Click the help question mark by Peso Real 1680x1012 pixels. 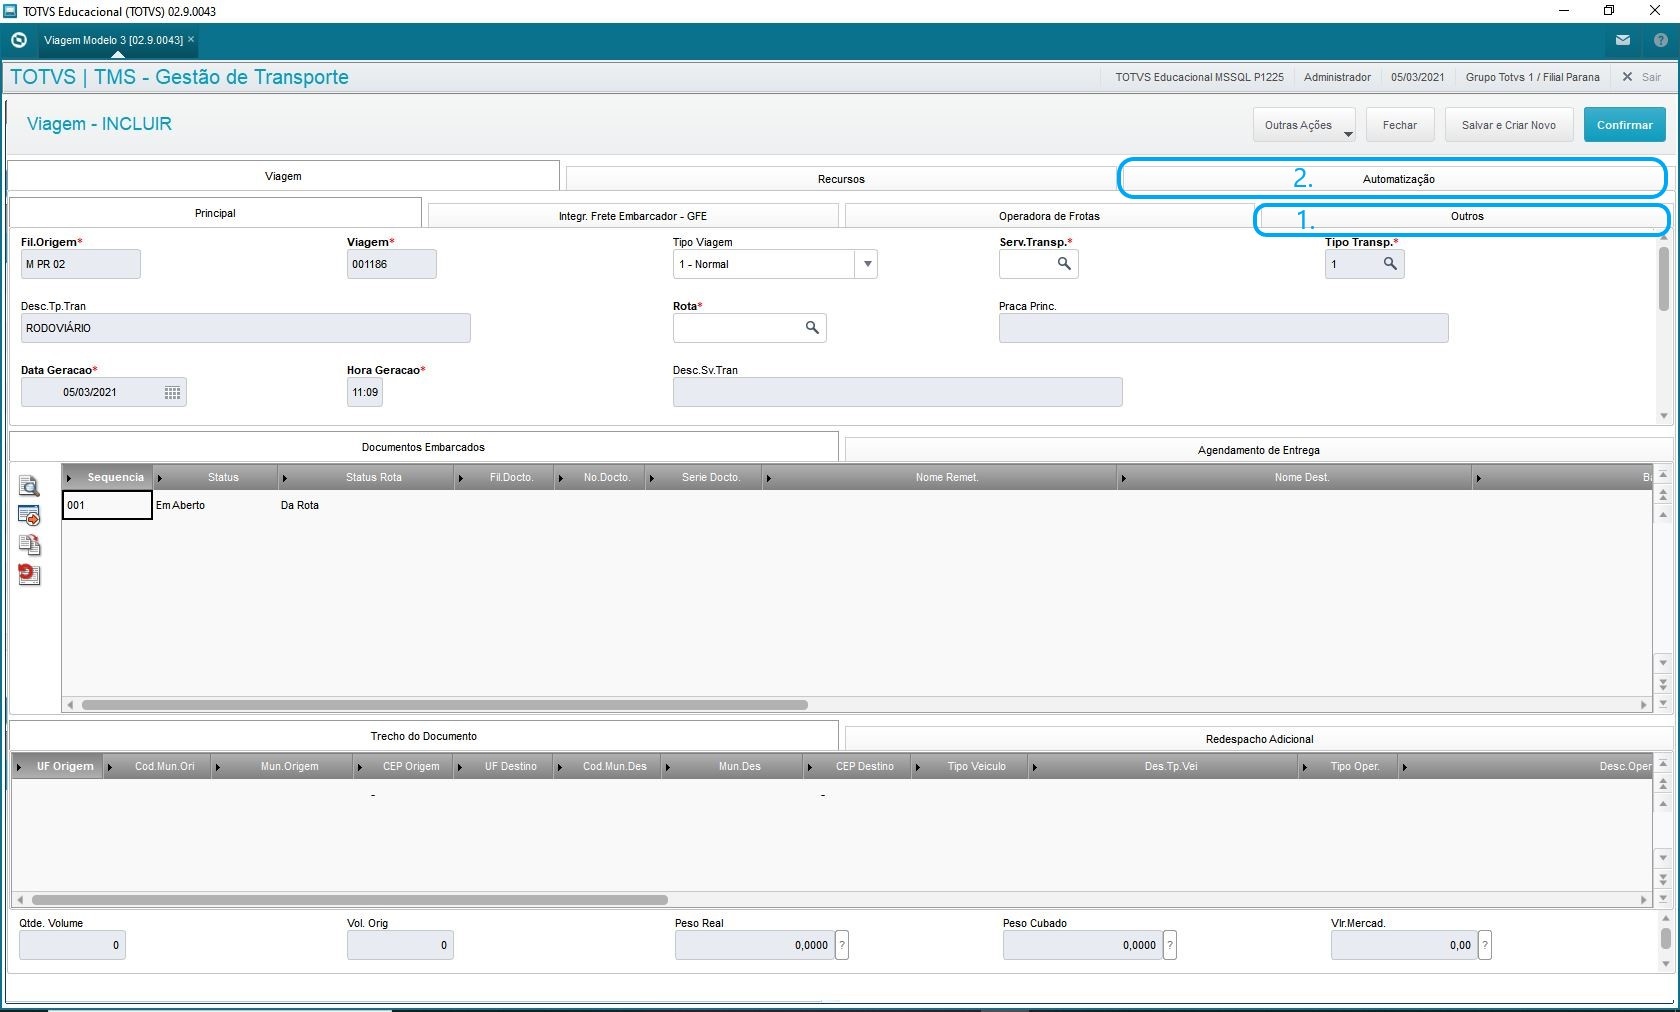point(842,945)
